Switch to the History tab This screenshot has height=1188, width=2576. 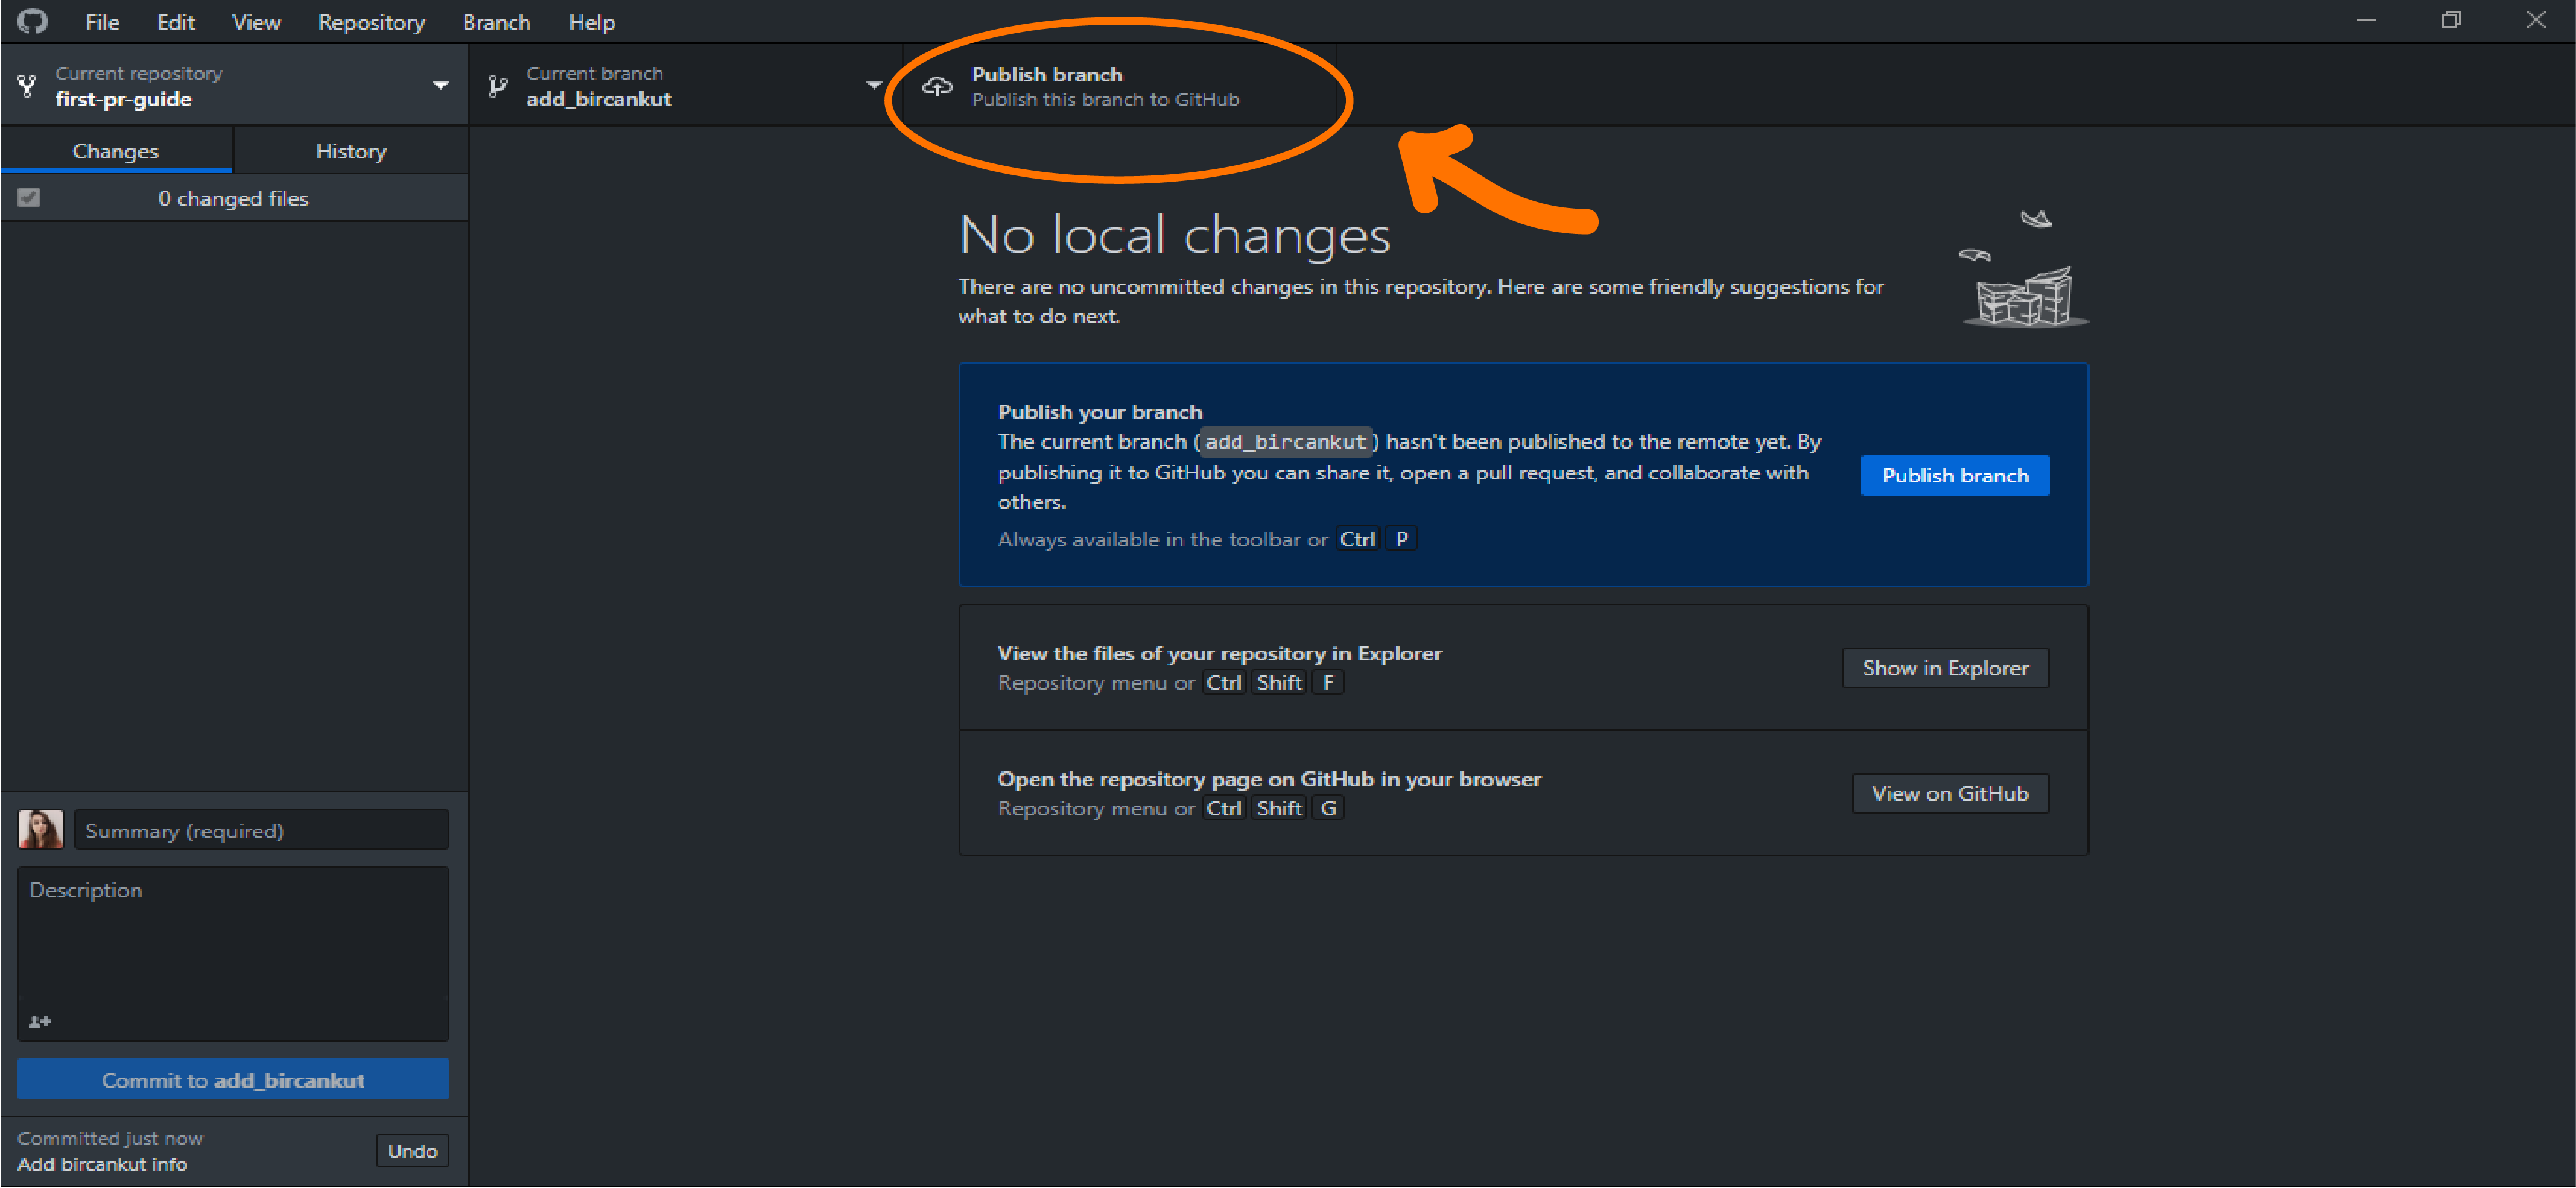tap(351, 151)
